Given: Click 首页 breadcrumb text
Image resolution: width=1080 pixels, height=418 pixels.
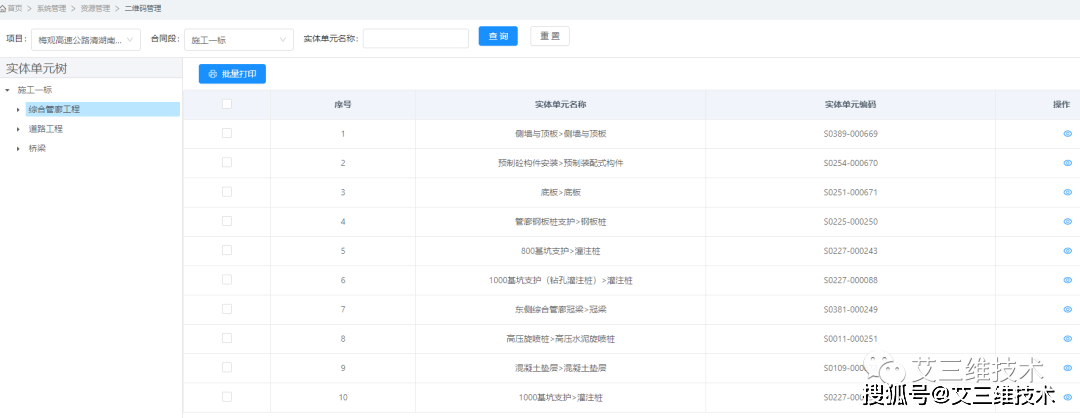Looking at the screenshot, I should [14, 9].
